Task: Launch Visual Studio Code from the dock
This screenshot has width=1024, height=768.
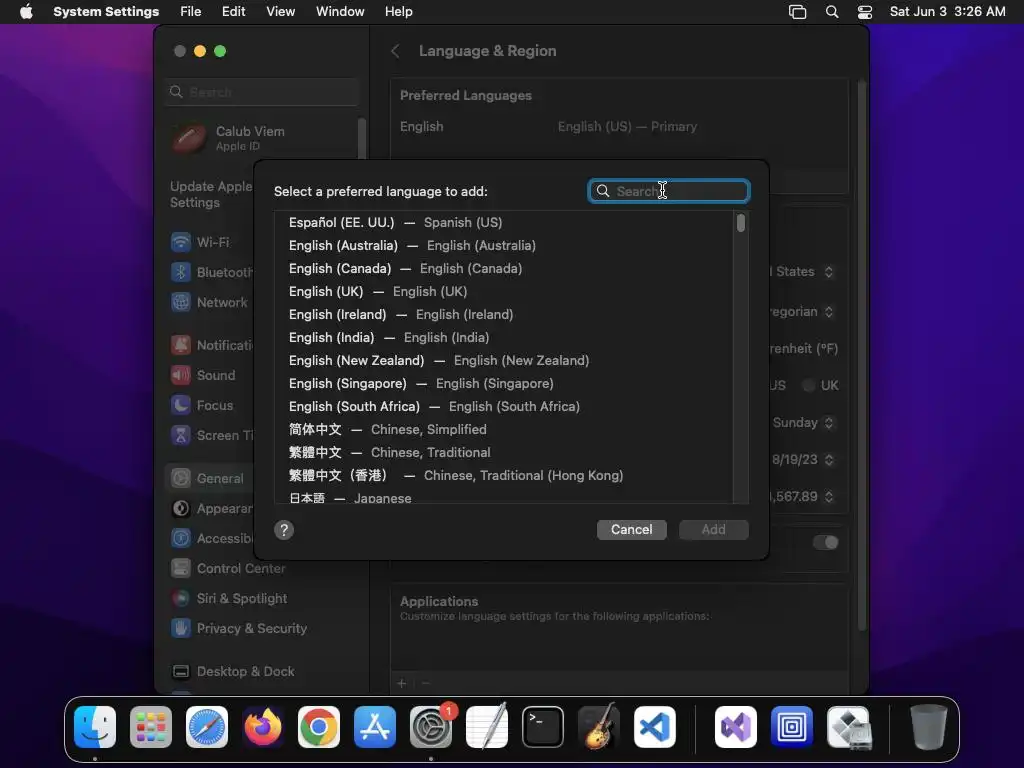Action: tap(654, 727)
